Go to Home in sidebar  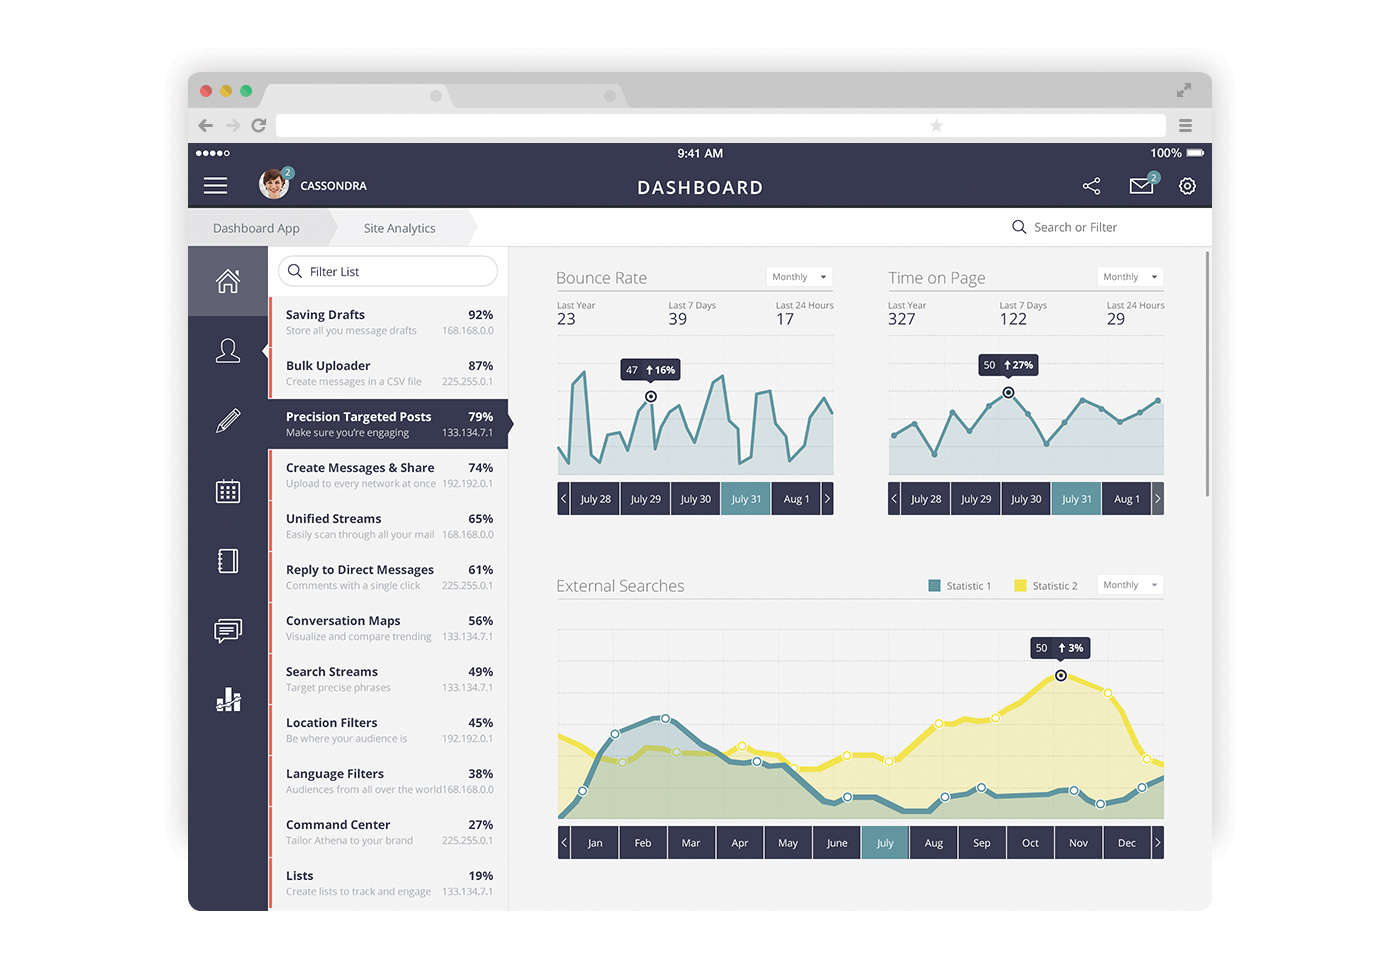[x=228, y=281]
